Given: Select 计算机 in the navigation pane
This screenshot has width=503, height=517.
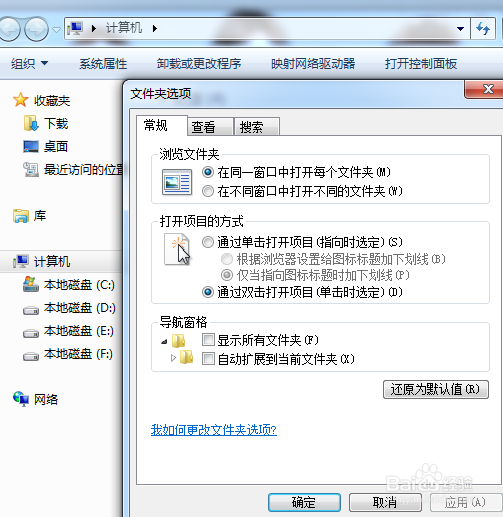Looking at the screenshot, I should [52, 262].
